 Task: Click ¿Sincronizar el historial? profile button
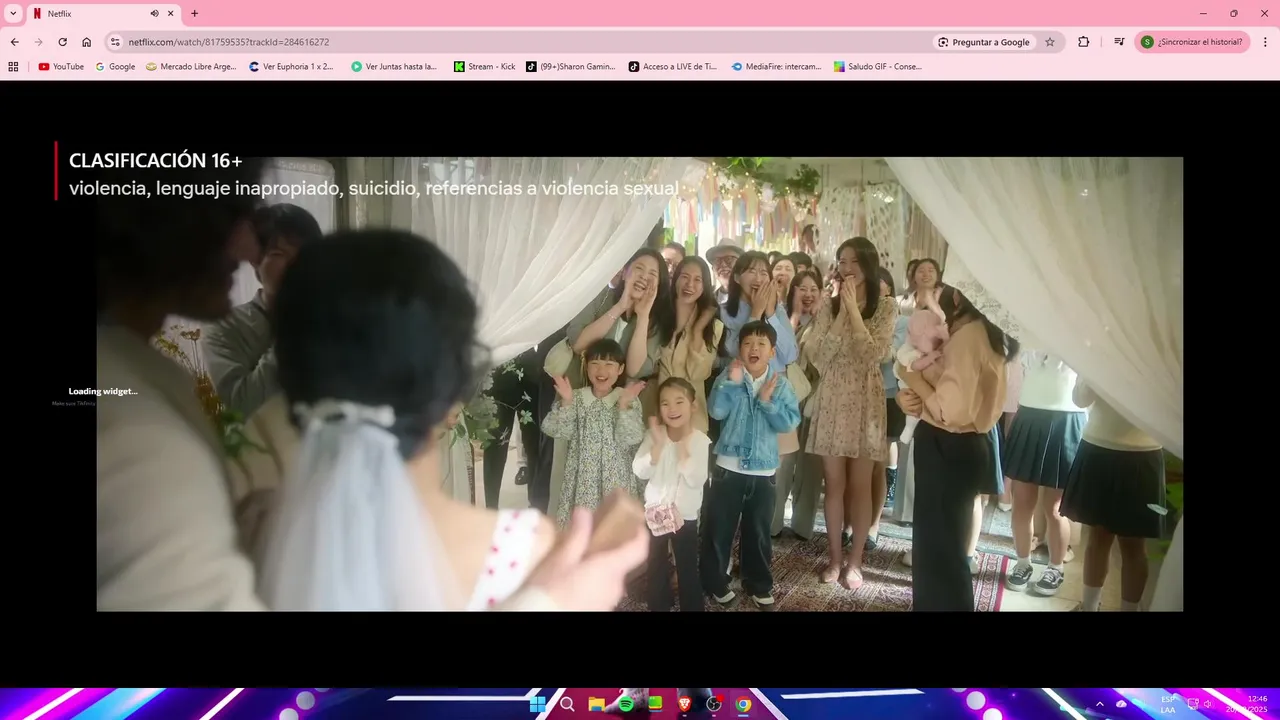tap(1193, 42)
